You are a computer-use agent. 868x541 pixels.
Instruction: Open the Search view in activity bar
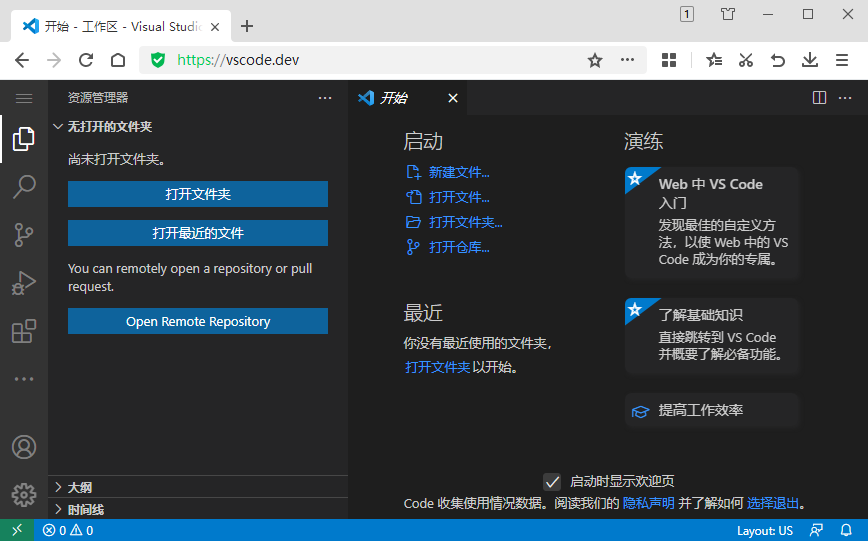24,187
